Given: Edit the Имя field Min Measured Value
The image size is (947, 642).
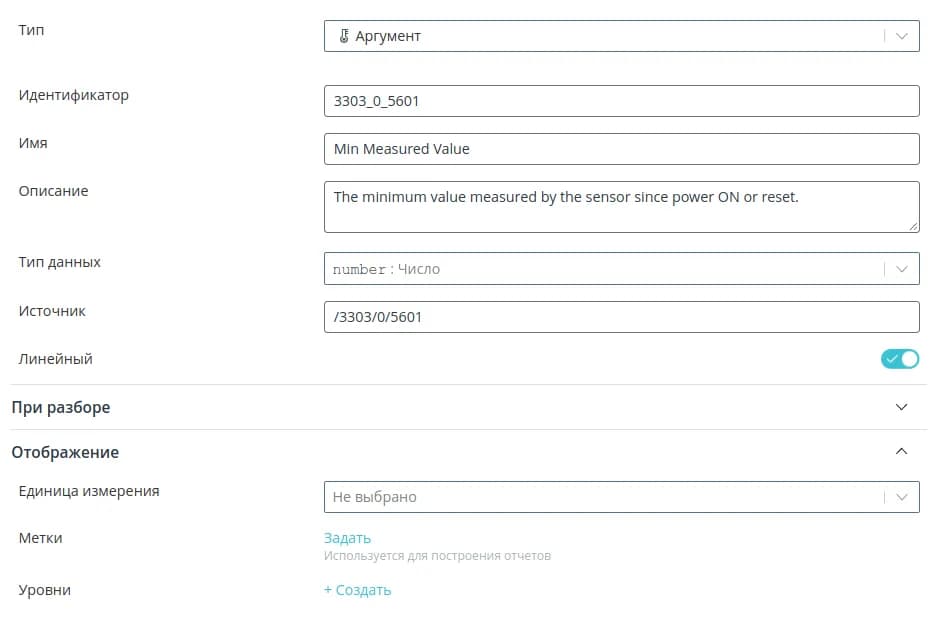Looking at the screenshot, I should coord(620,149).
